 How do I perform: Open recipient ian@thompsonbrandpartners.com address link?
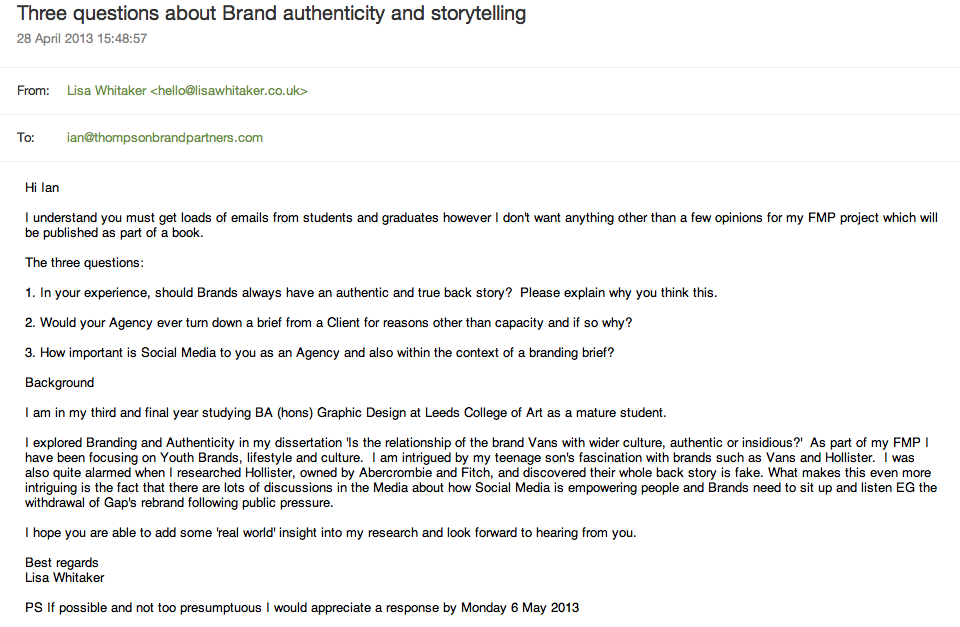pyautogui.click(x=165, y=138)
